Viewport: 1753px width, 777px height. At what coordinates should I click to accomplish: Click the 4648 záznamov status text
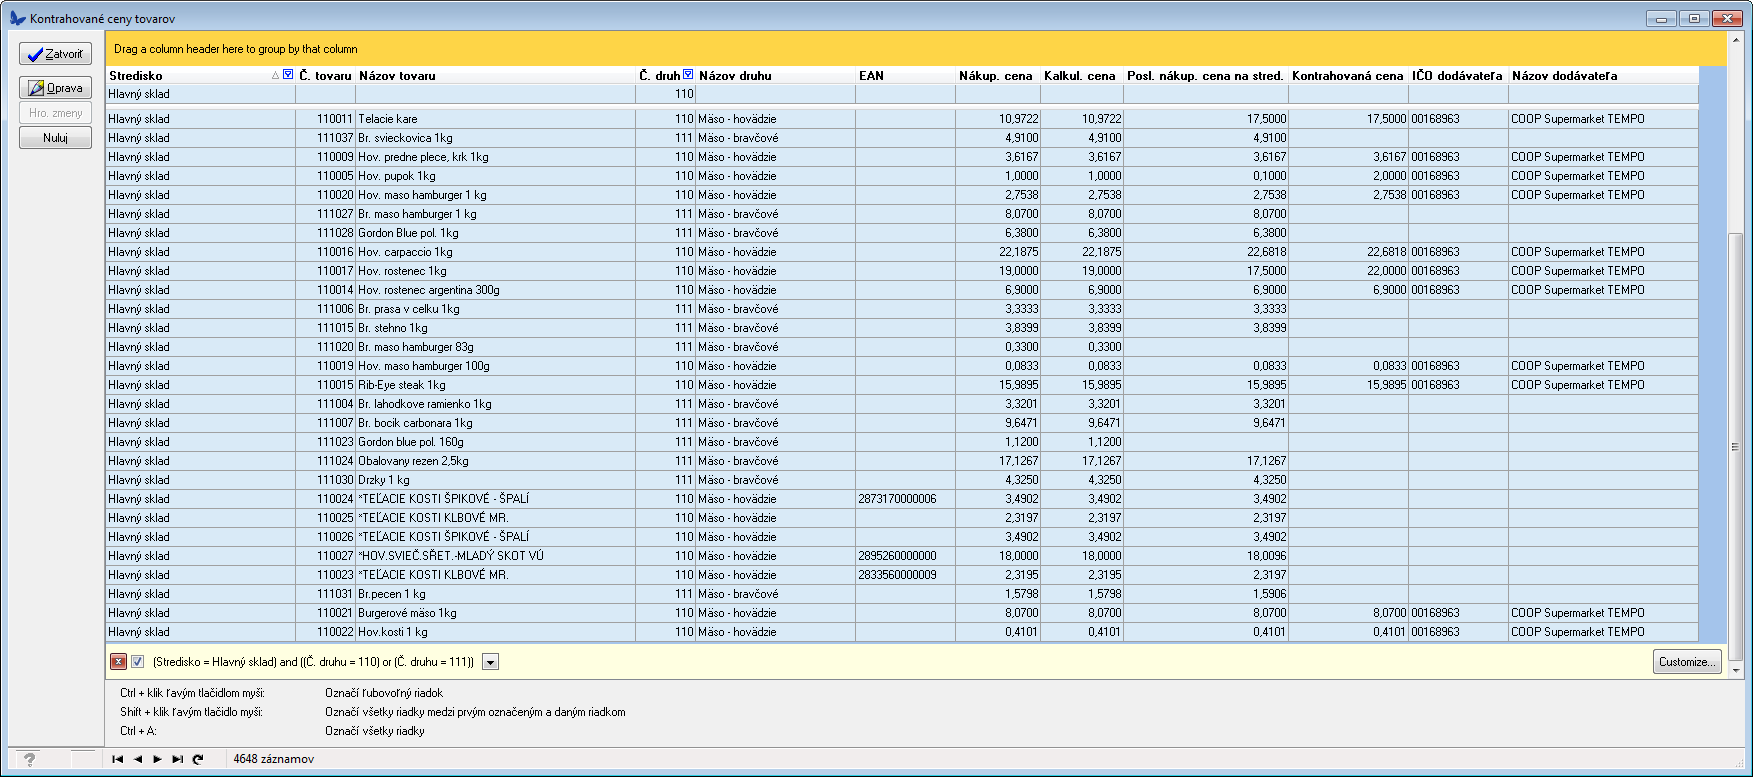point(274,759)
